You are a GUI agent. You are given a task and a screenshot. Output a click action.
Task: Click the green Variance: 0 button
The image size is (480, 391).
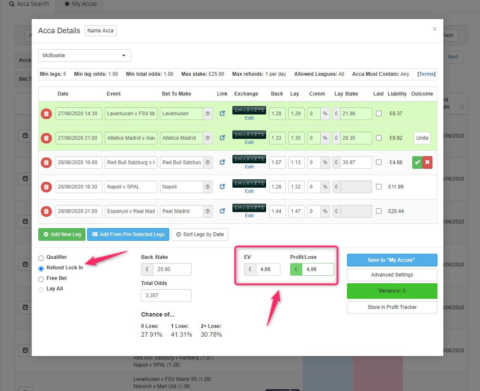click(392, 291)
